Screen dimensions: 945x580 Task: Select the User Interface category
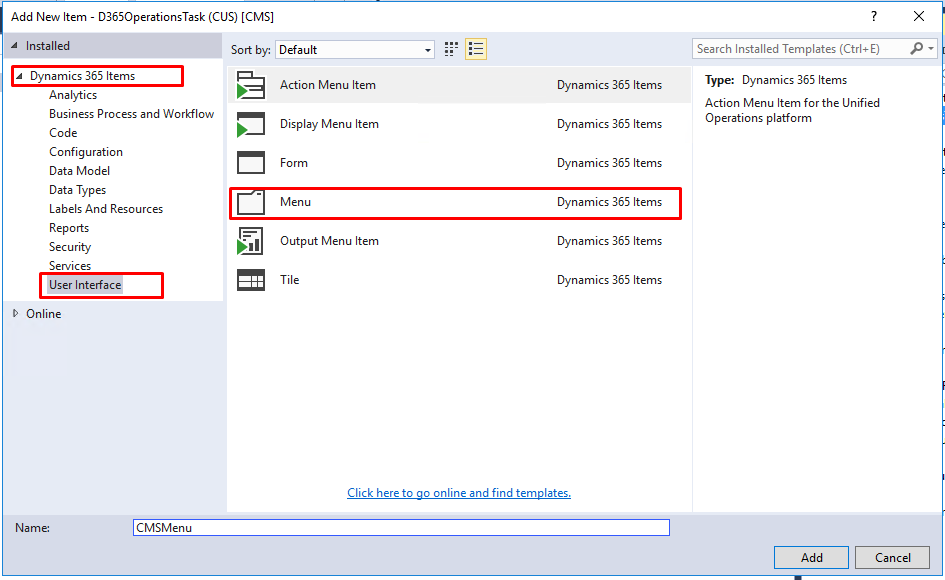click(x=85, y=285)
